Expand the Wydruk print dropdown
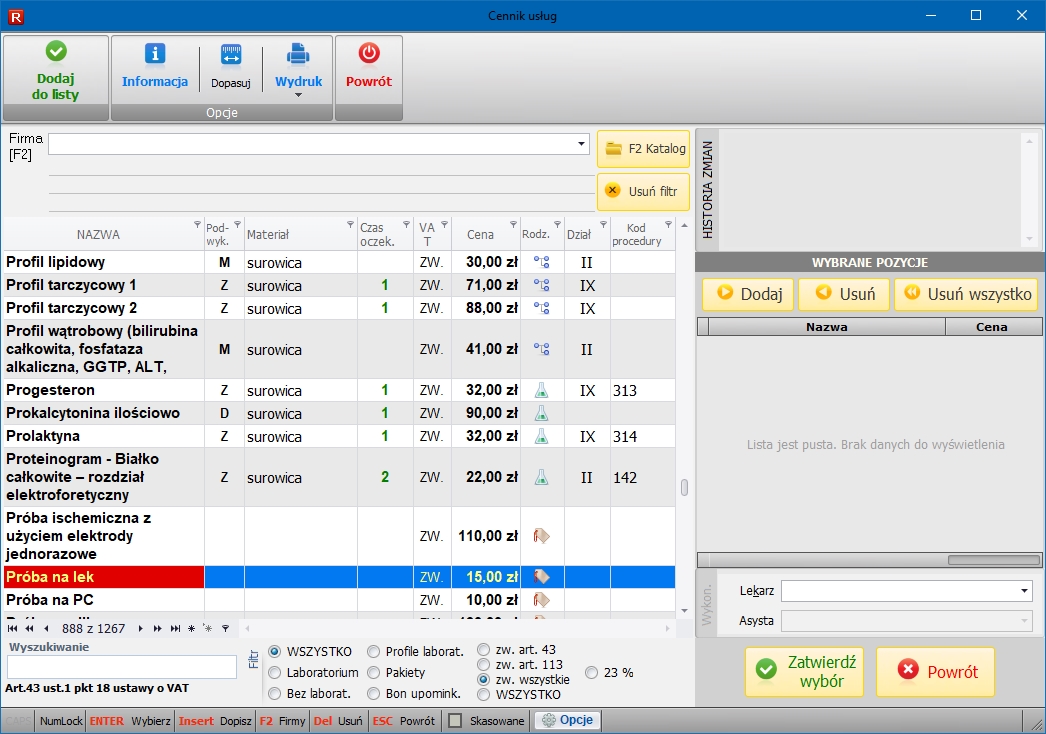 (298, 95)
